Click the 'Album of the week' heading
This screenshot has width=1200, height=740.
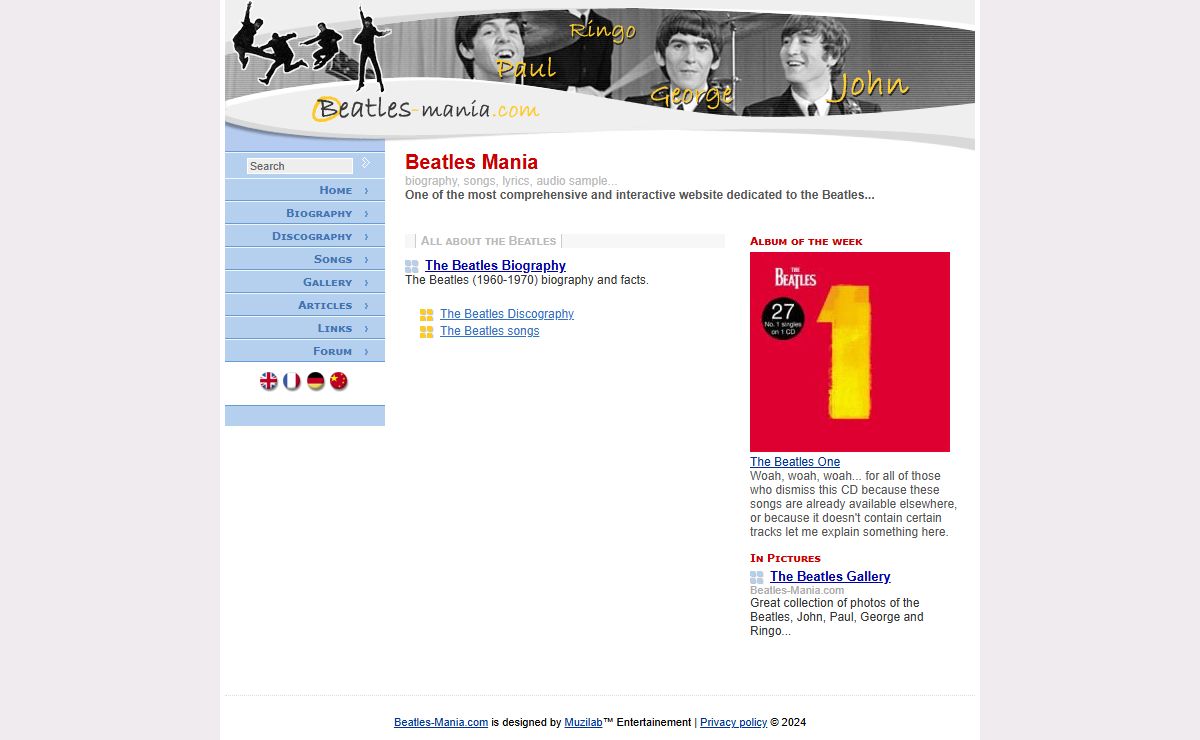pyautogui.click(x=806, y=241)
